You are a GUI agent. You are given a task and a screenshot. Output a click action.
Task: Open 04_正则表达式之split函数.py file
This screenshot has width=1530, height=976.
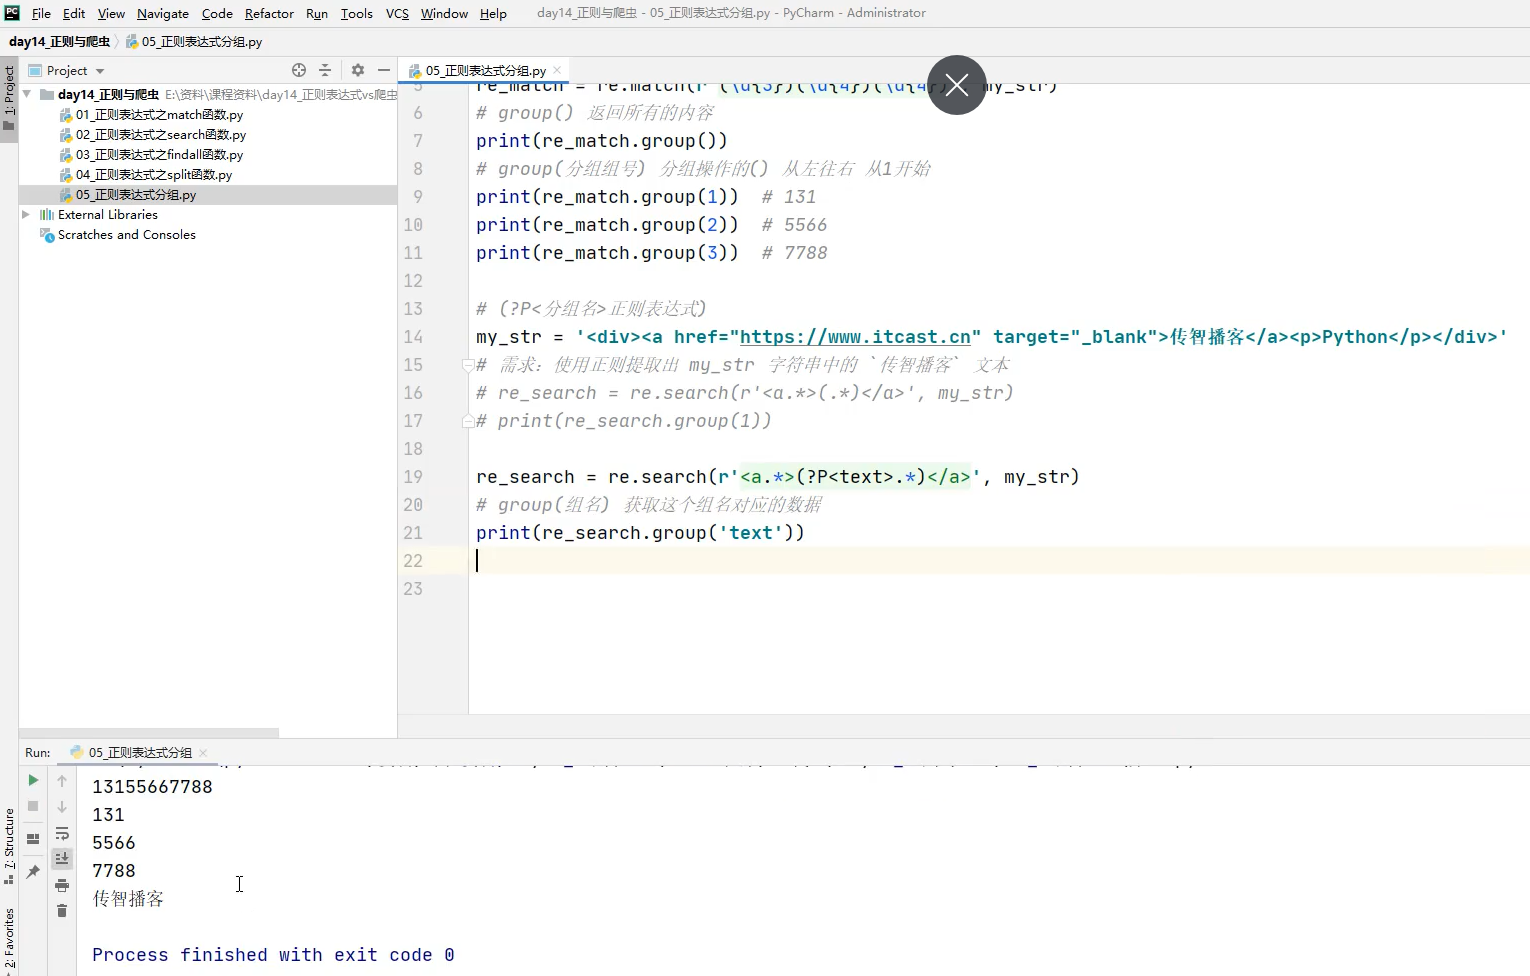(x=154, y=174)
